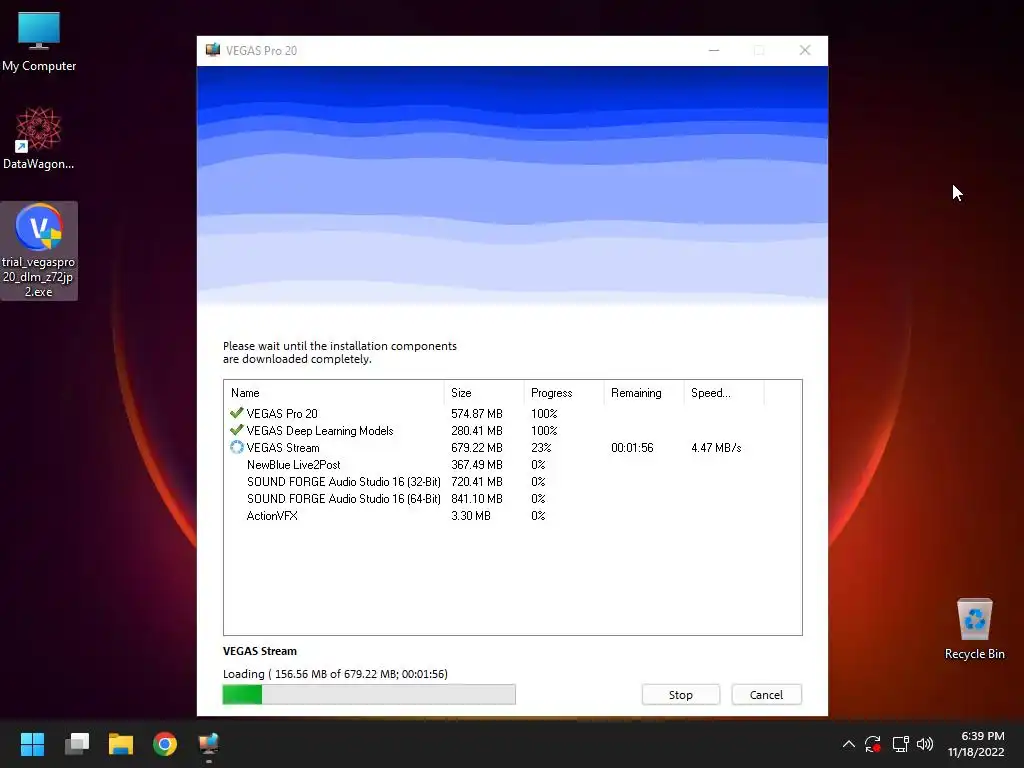The height and width of the screenshot is (768, 1024).
Task: Sort list by Size column header
Action: (484, 392)
